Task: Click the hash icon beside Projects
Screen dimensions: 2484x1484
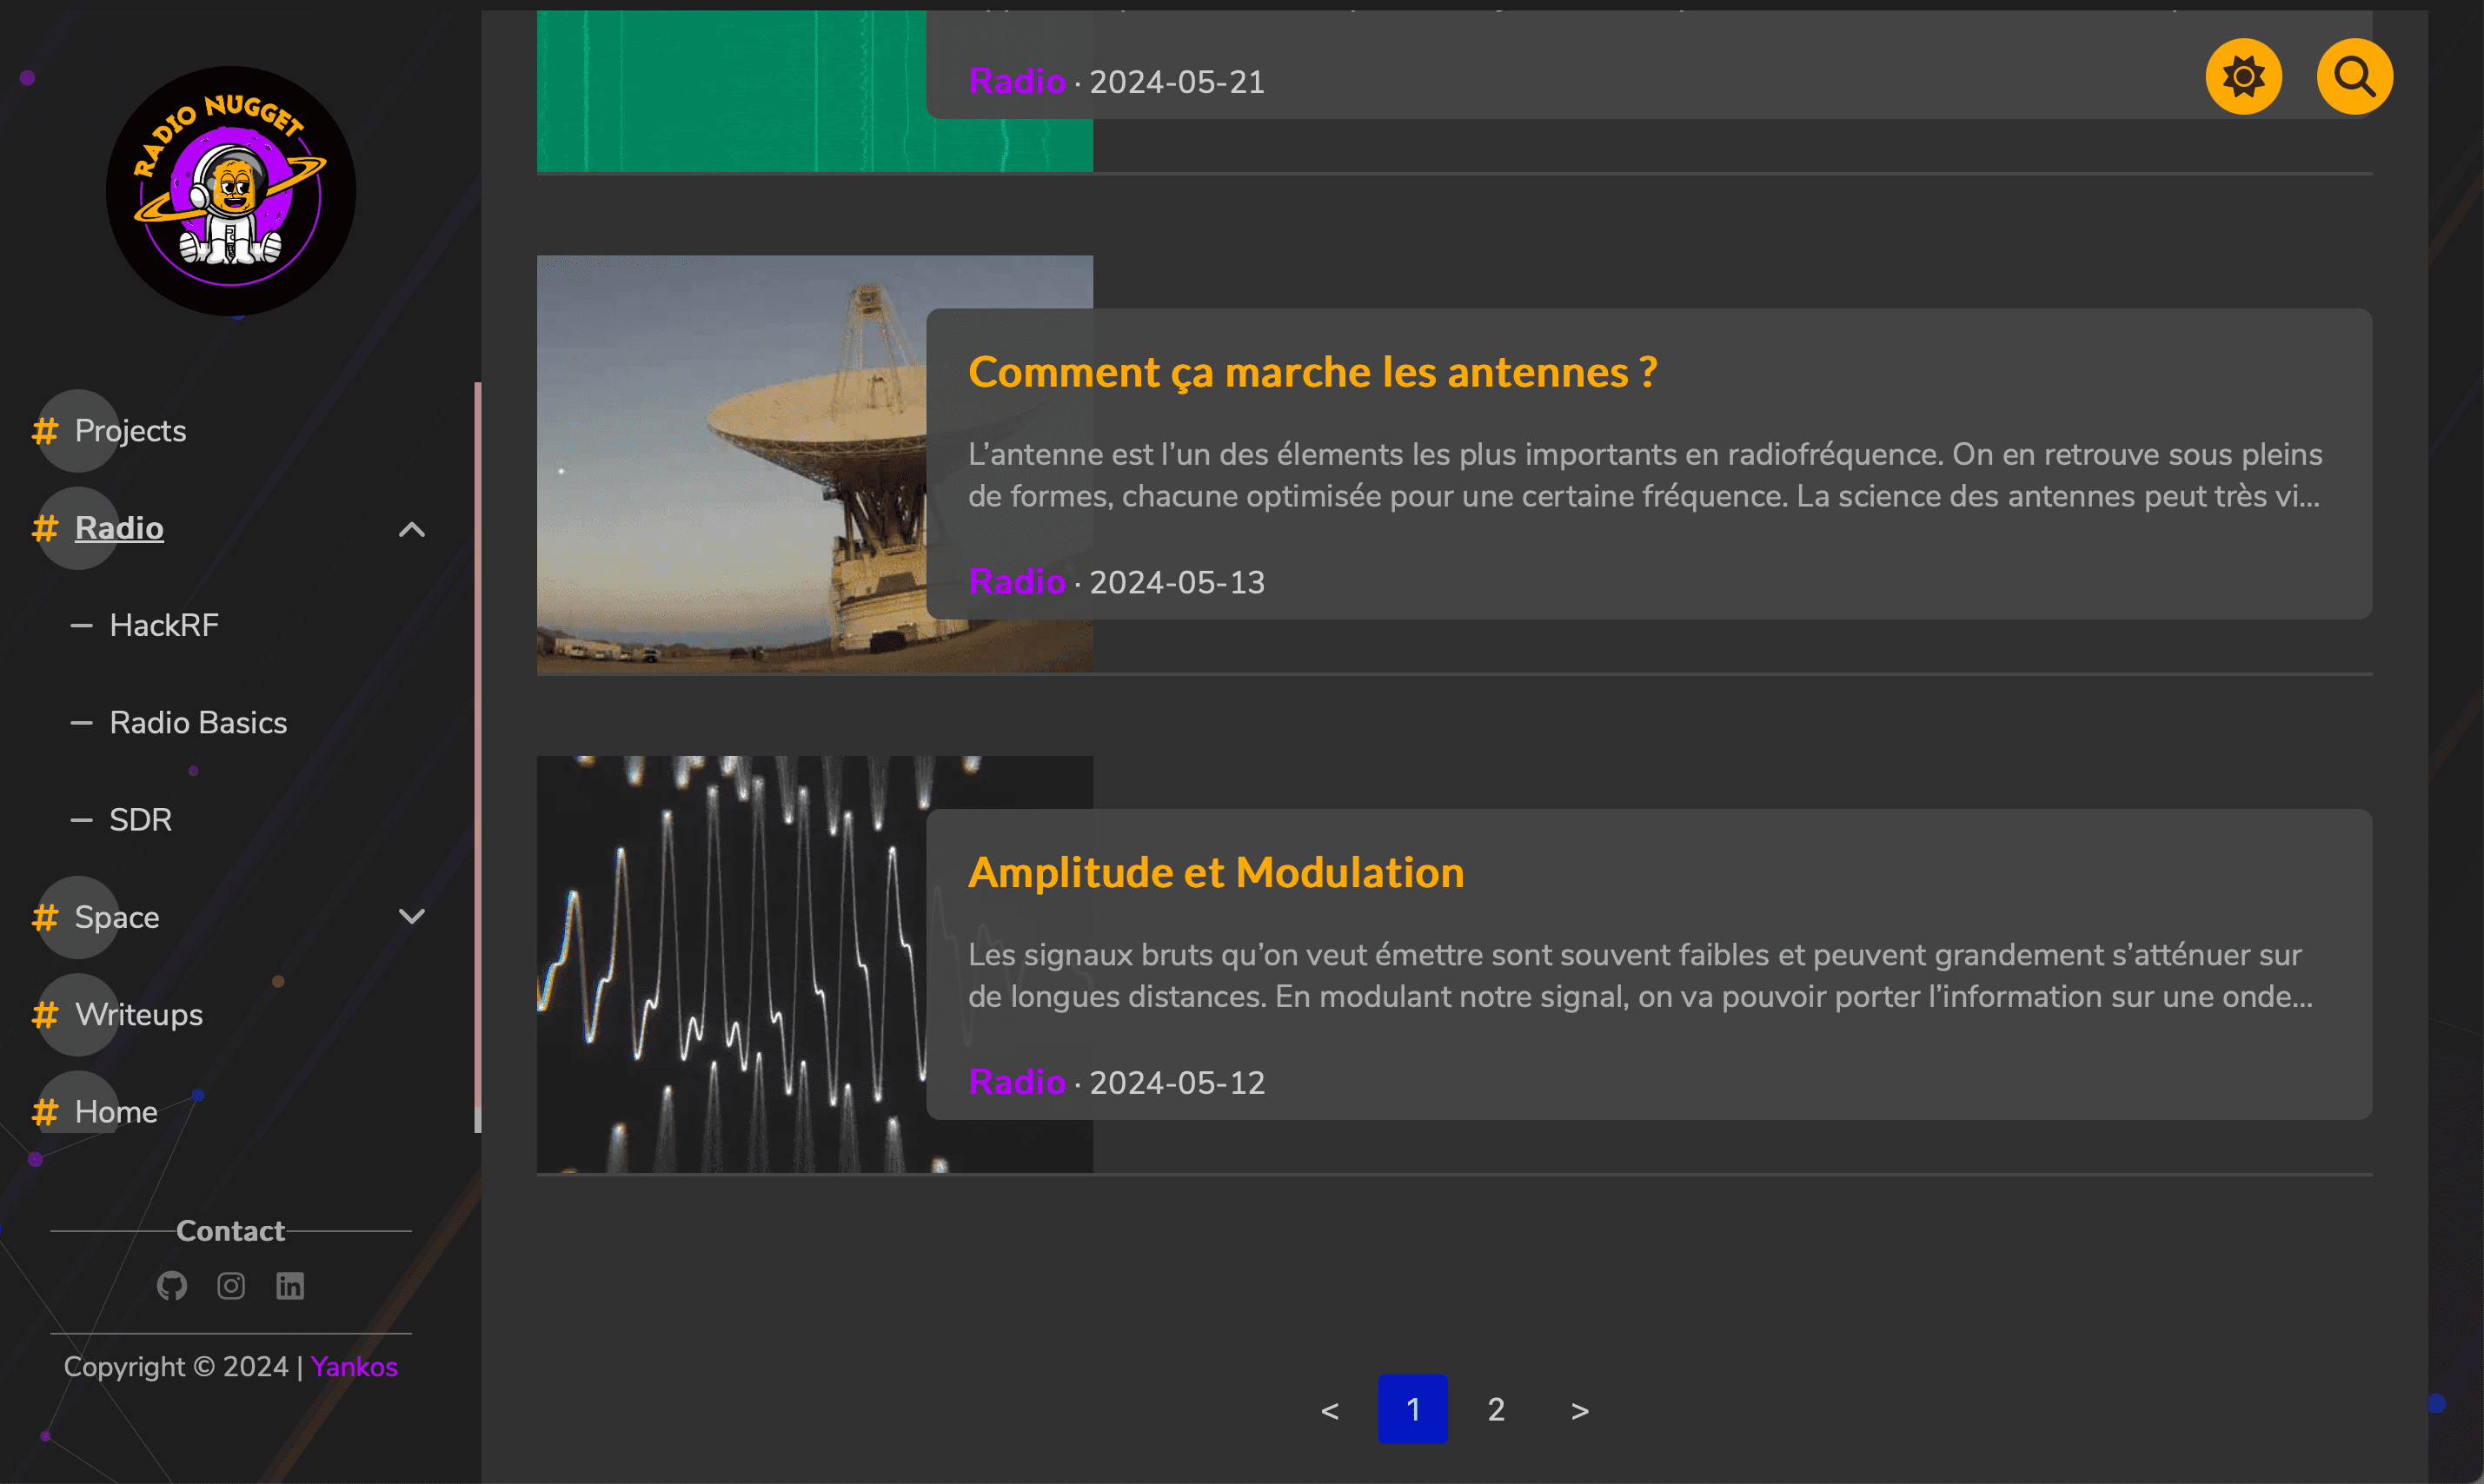Action: tap(44, 431)
